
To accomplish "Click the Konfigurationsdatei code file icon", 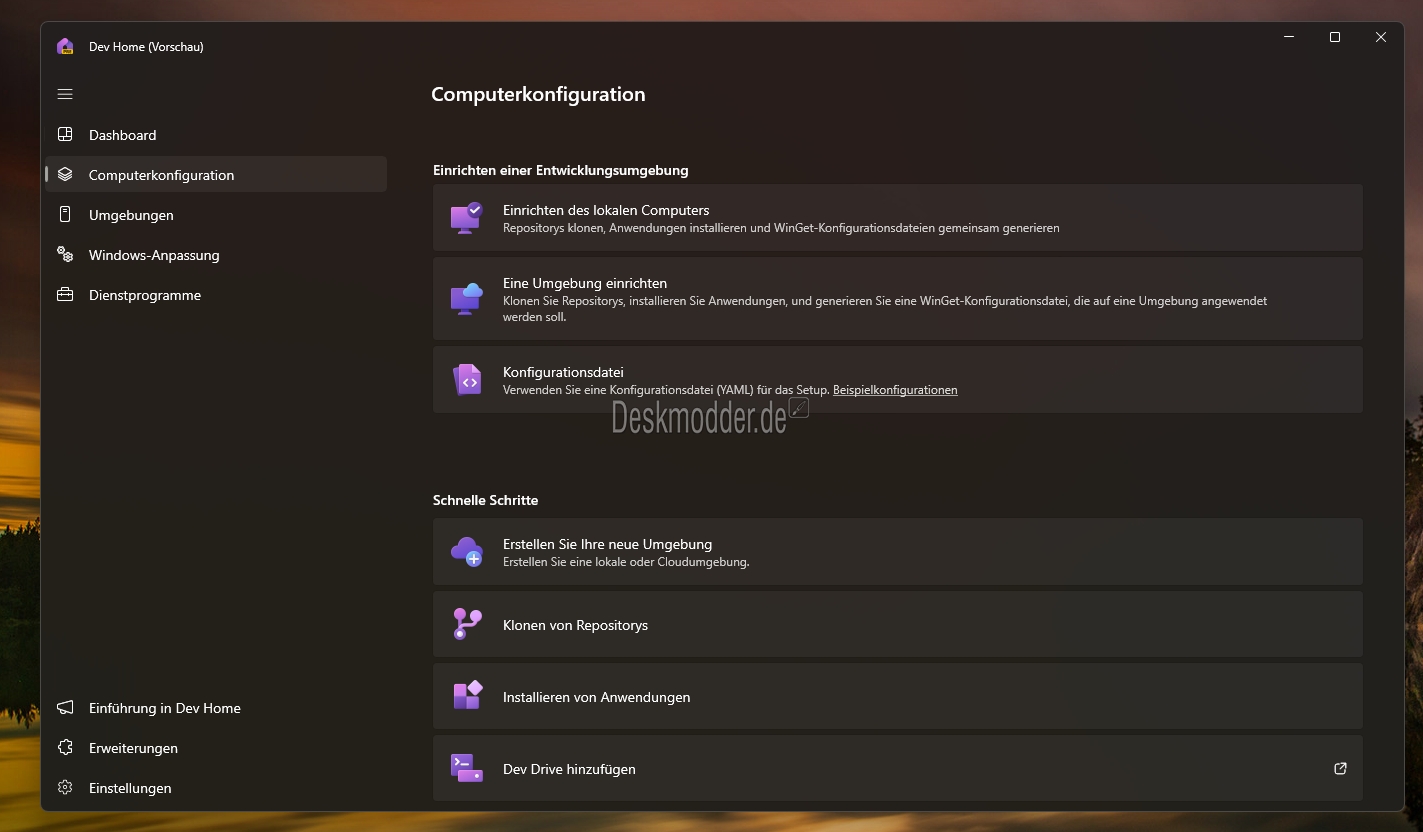I will [467, 379].
